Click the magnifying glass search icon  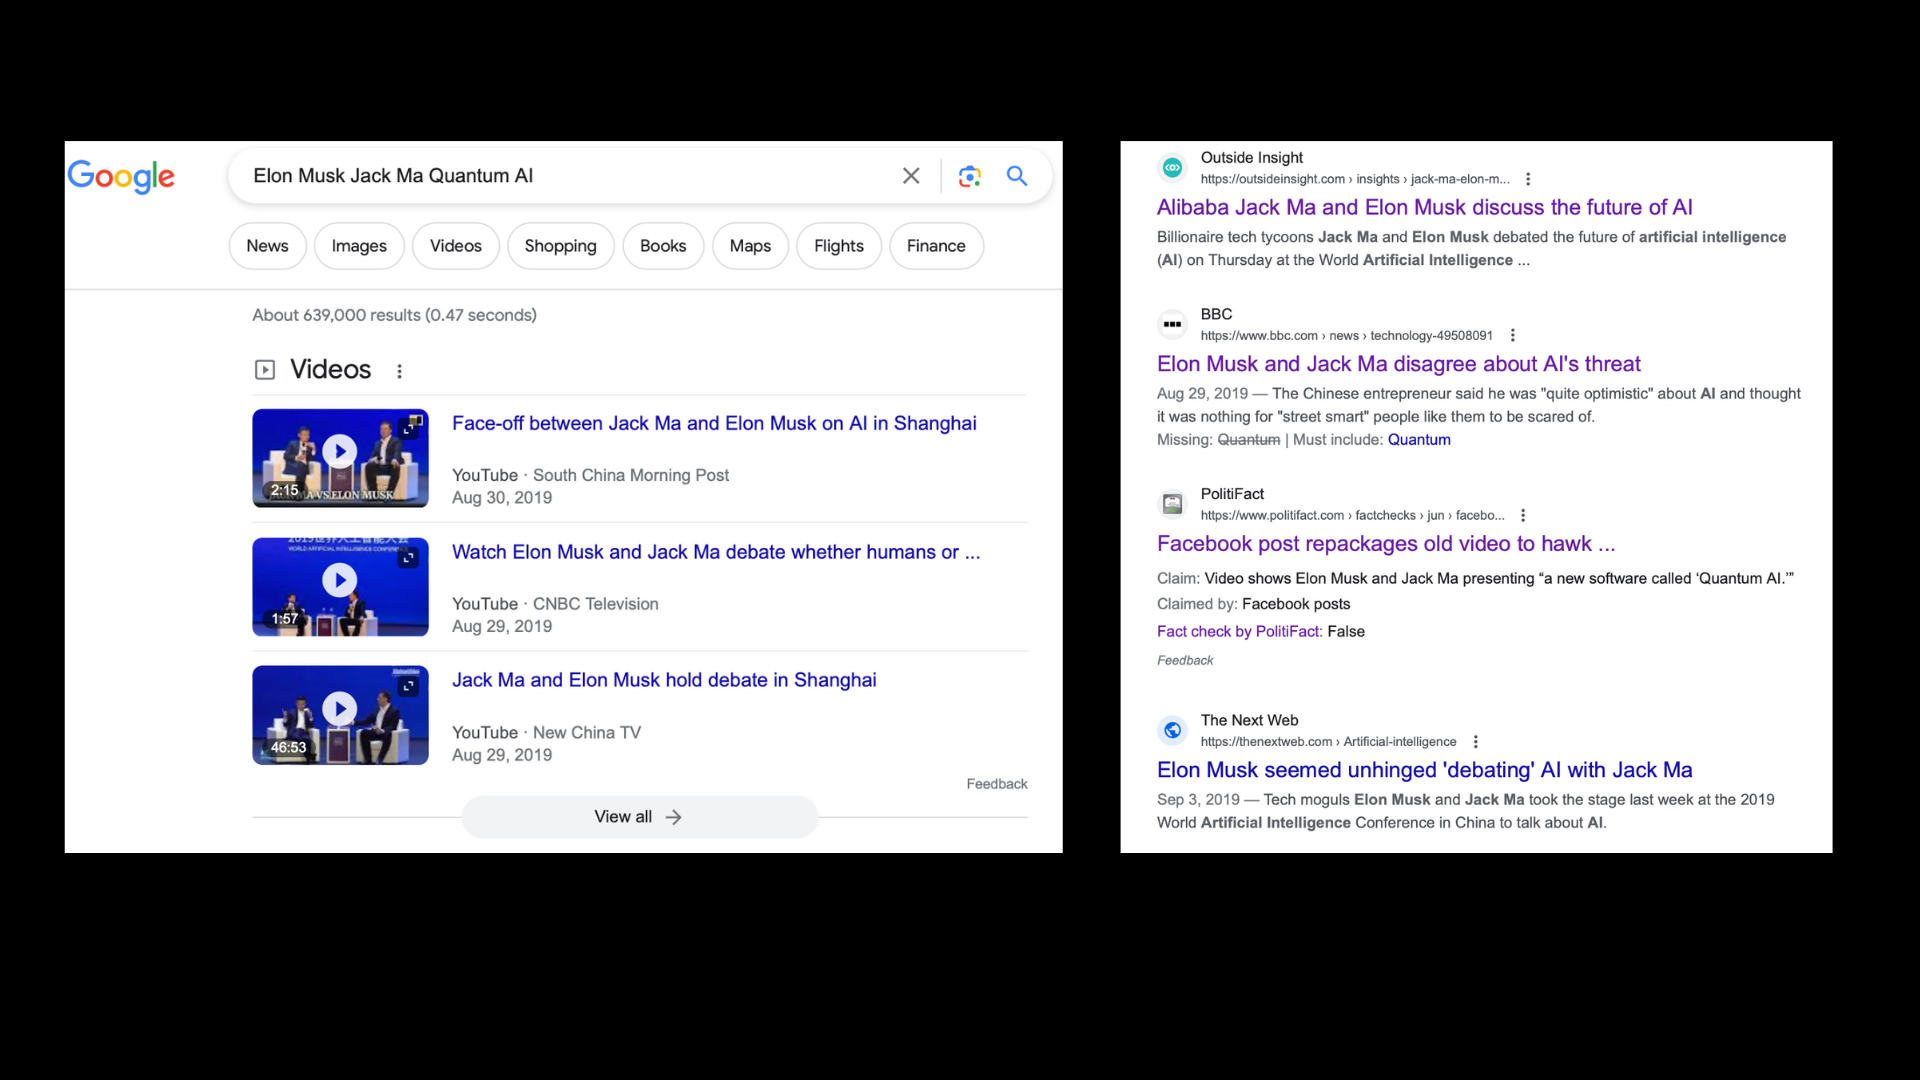click(1017, 176)
